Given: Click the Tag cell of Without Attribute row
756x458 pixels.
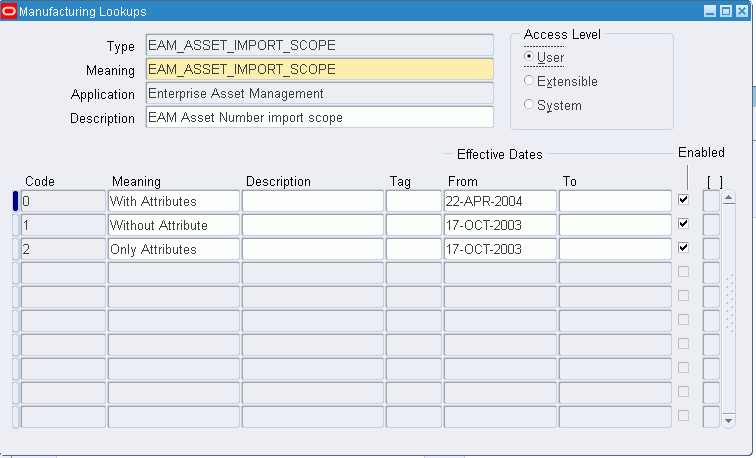Looking at the screenshot, I should pos(414,225).
